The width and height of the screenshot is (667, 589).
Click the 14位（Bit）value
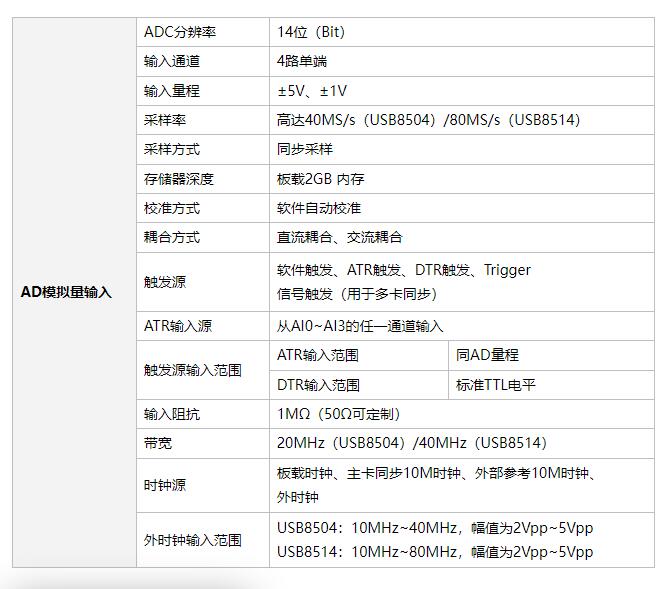(311, 32)
